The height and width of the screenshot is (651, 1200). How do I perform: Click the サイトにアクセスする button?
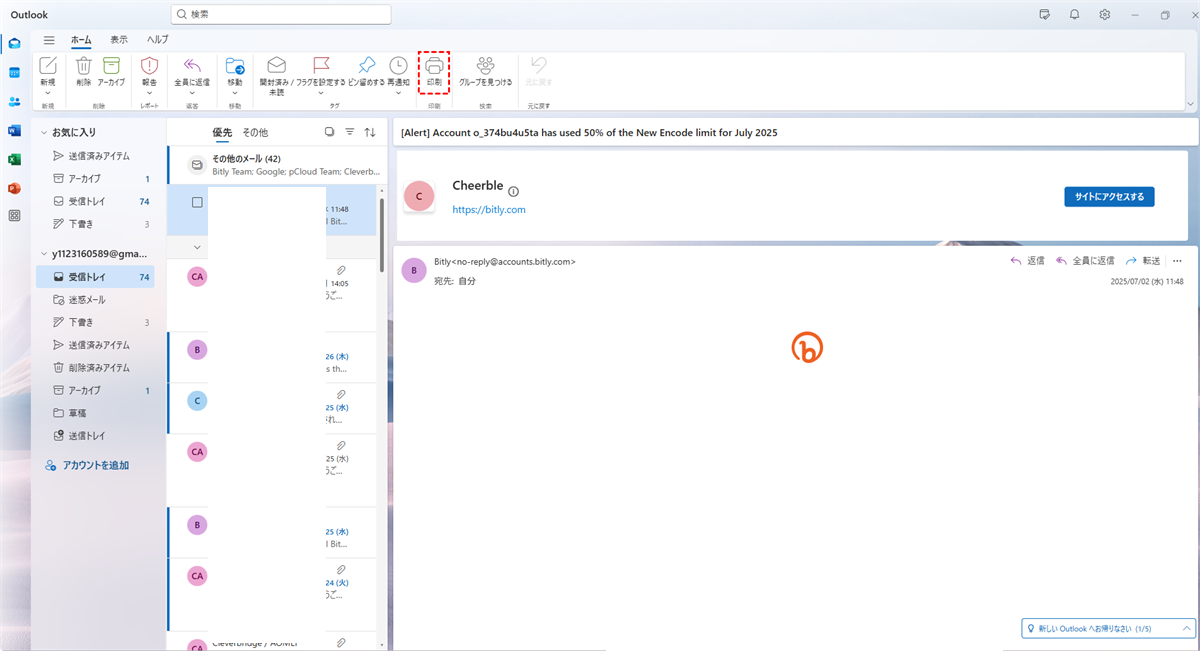(1109, 196)
